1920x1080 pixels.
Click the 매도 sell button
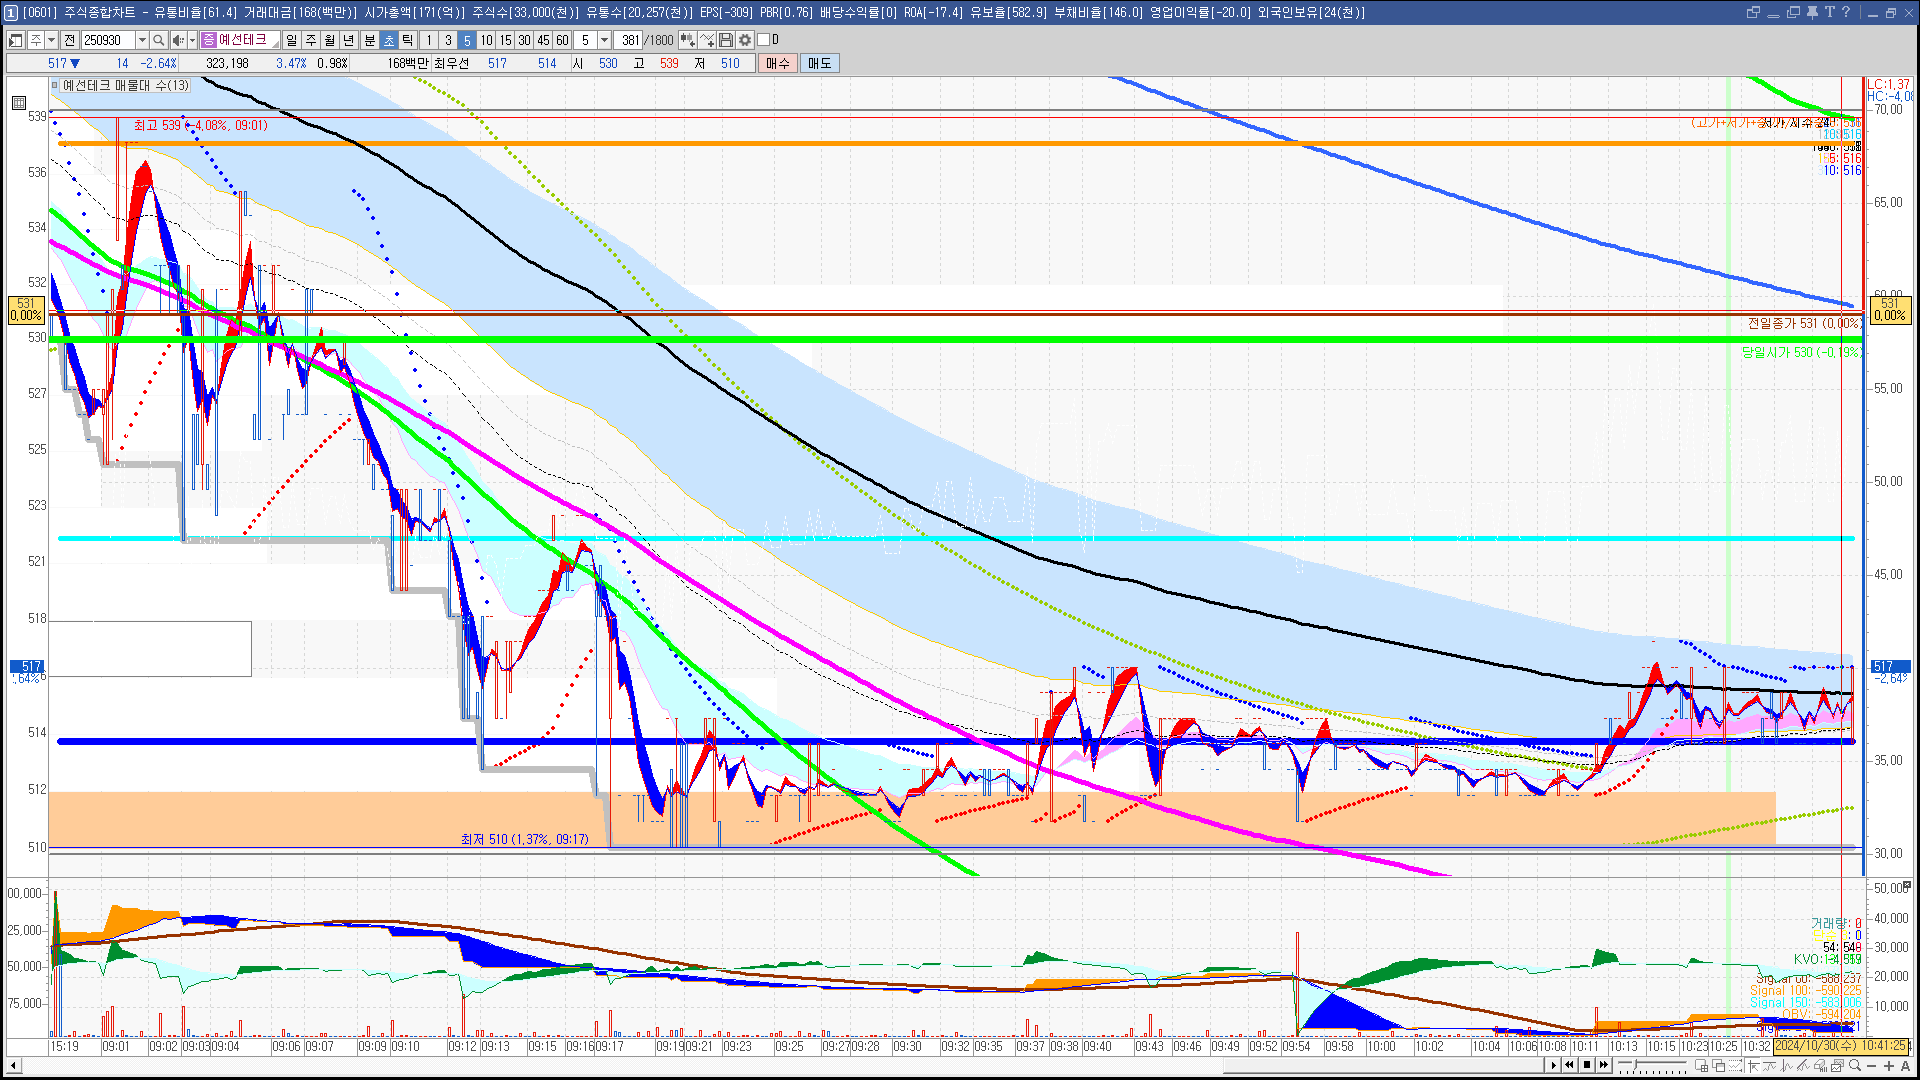[x=820, y=63]
